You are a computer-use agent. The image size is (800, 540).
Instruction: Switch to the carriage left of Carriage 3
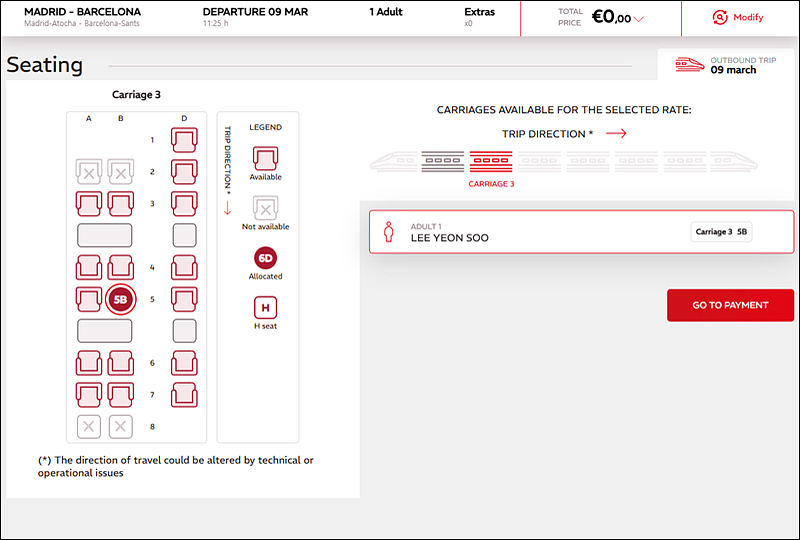442,161
